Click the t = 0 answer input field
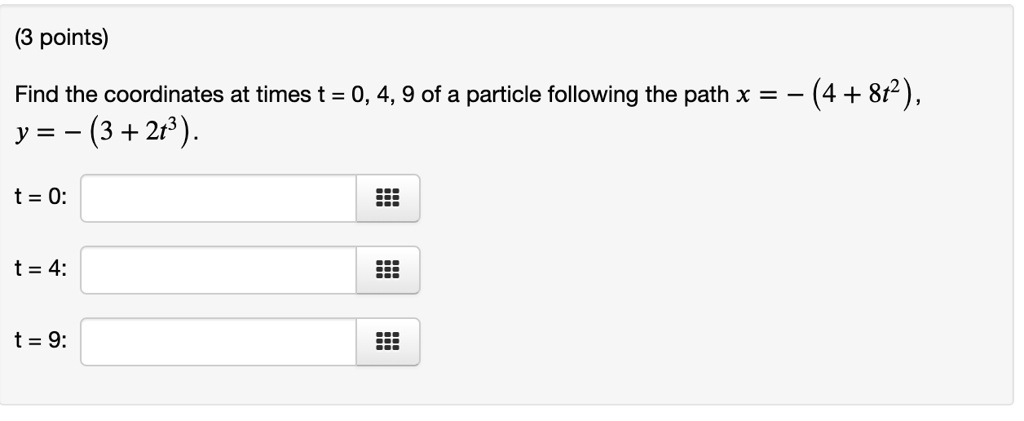Viewport: 1024px width, 421px height. (x=219, y=198)
